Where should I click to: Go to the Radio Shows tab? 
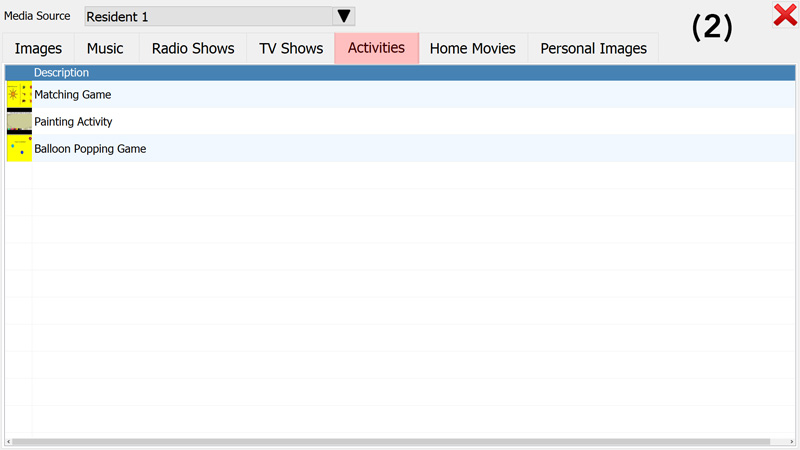click(x=193, y=48)
